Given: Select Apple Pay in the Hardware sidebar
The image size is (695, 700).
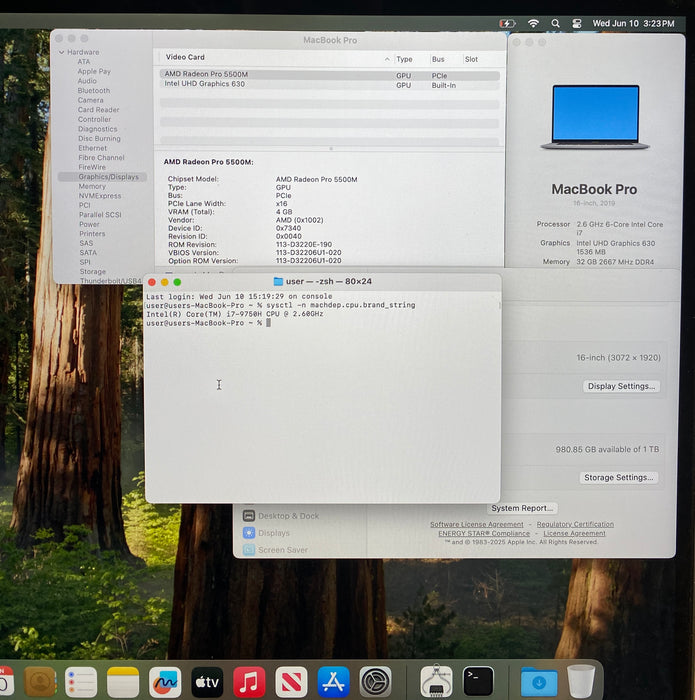Looking at the screenshot, I should pos(94,71).
